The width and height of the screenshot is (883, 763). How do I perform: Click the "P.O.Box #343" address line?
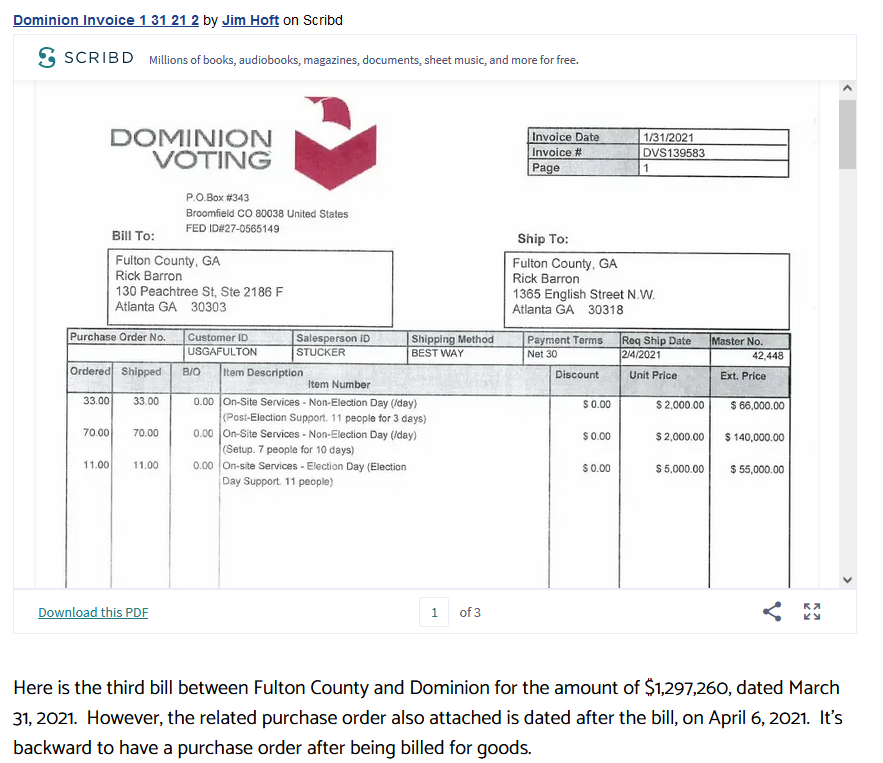click(x=217, y=198)
